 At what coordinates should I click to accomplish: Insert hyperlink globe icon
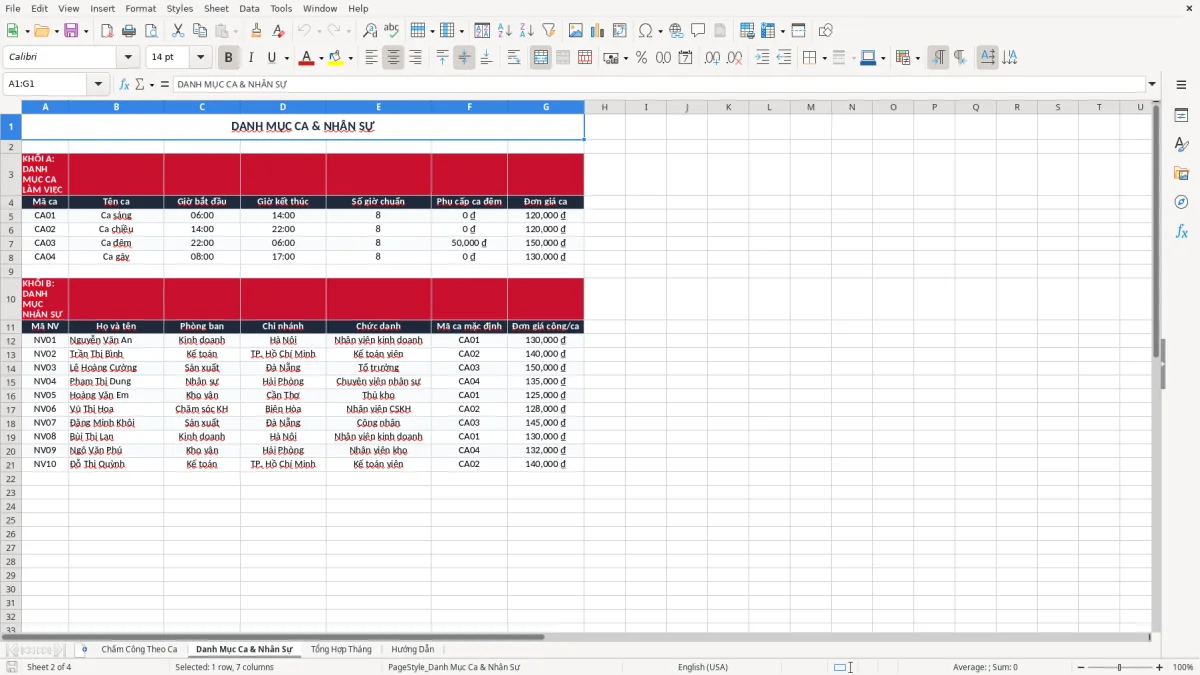[x=676, y=31]
